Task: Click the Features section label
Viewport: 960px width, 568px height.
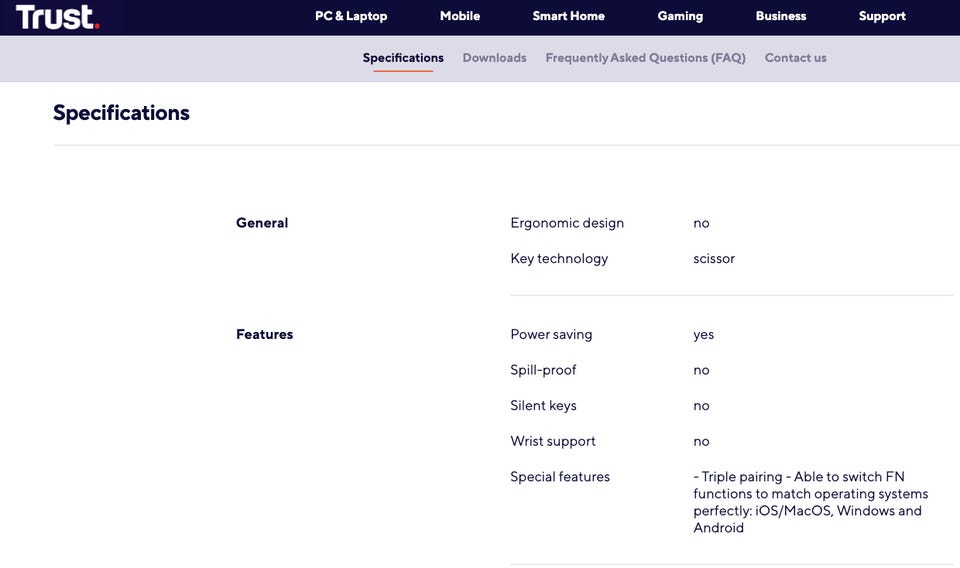Action: (264, 334)
